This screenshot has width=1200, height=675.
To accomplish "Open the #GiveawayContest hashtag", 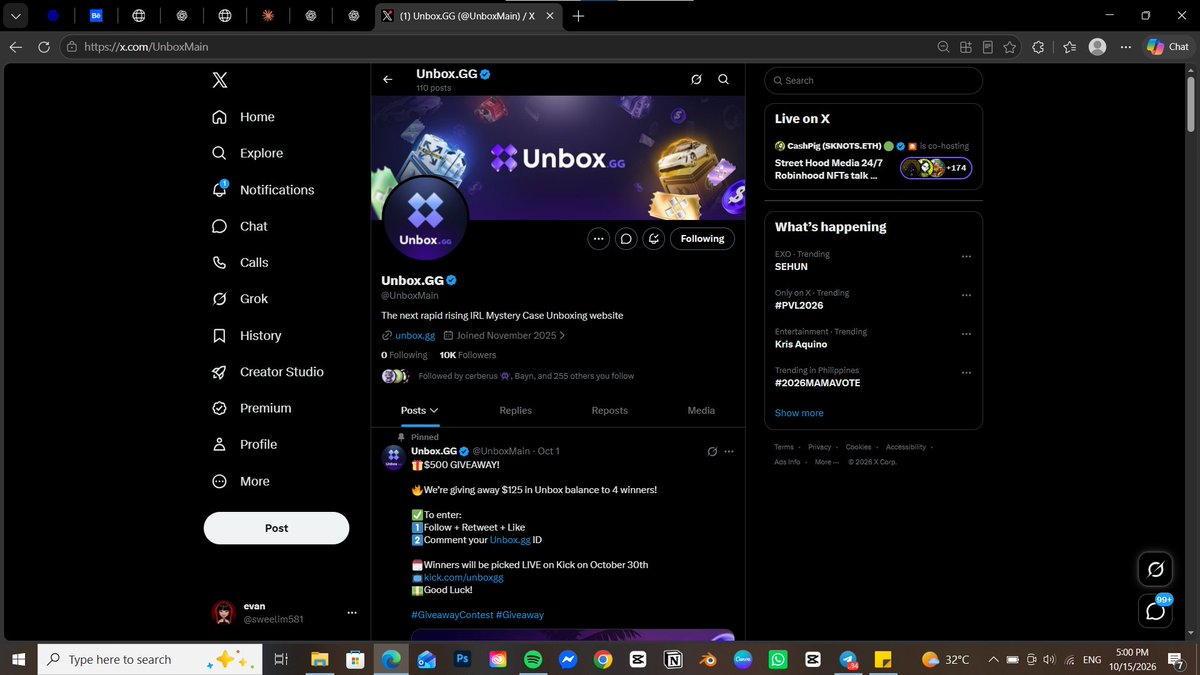I will [451, 615].
